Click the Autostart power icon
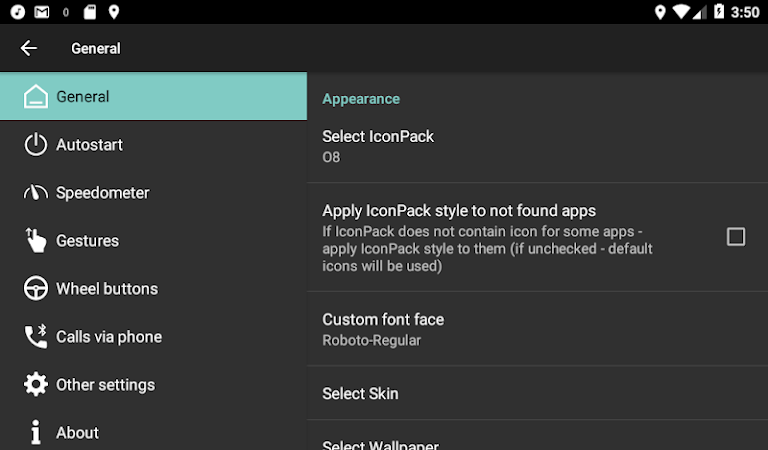Image resolution: width=768 pixels, height=450 pixels. point(36,145)
